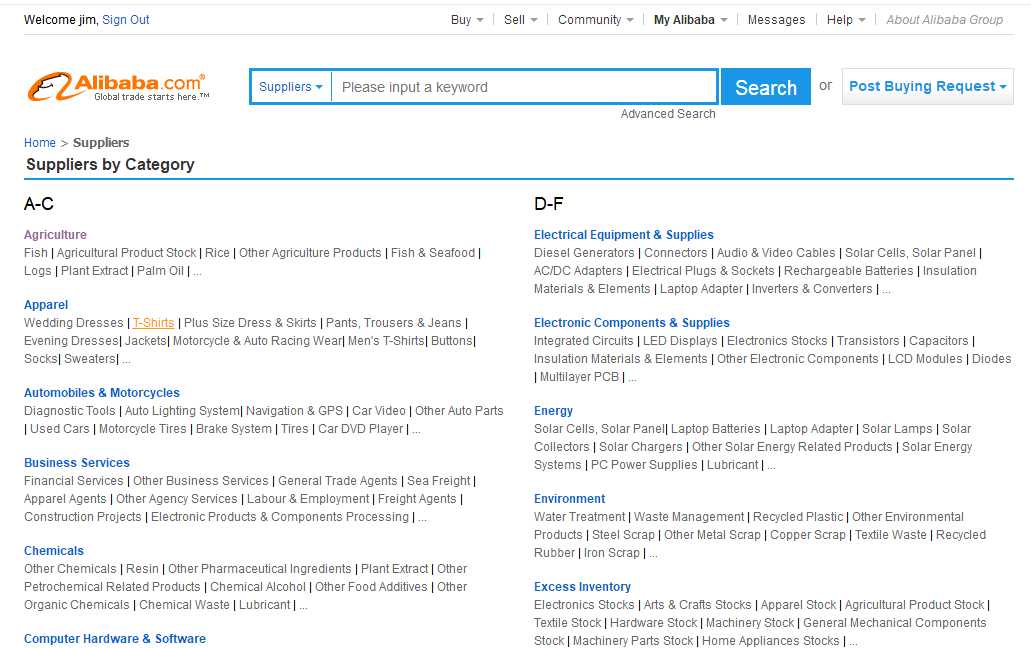Choose Laptop Batteries under Energy

click(715, 429)
